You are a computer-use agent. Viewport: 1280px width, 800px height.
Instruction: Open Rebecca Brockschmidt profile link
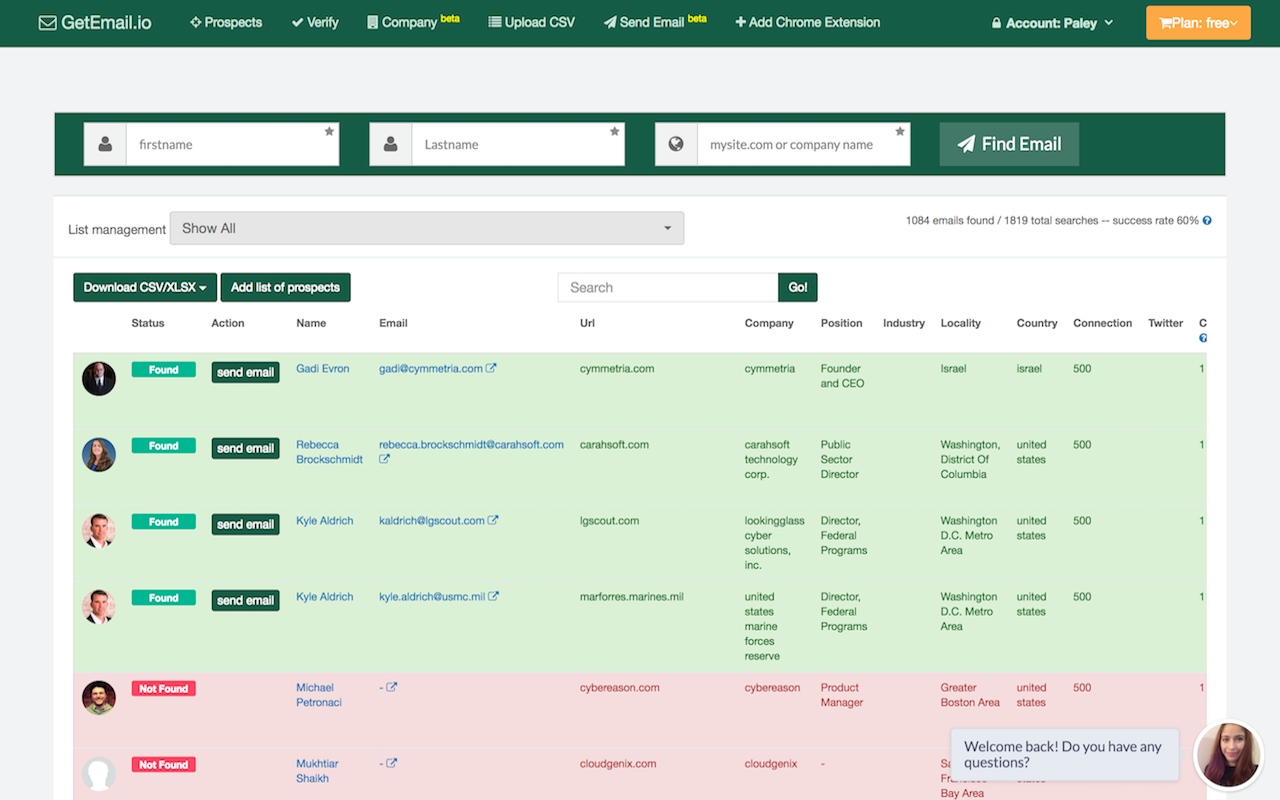[x=329, y=452]
